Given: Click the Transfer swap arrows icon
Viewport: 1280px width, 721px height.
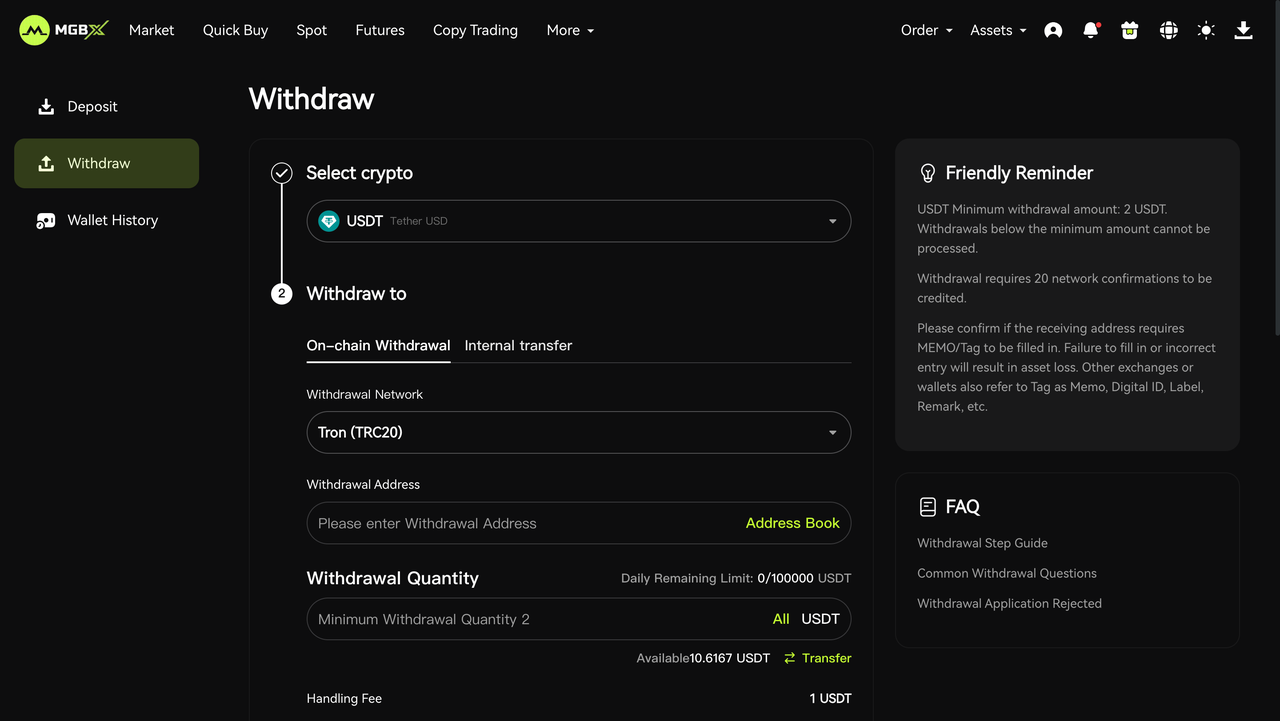Looking at the screenshot, I should click(x=790, y=658).
